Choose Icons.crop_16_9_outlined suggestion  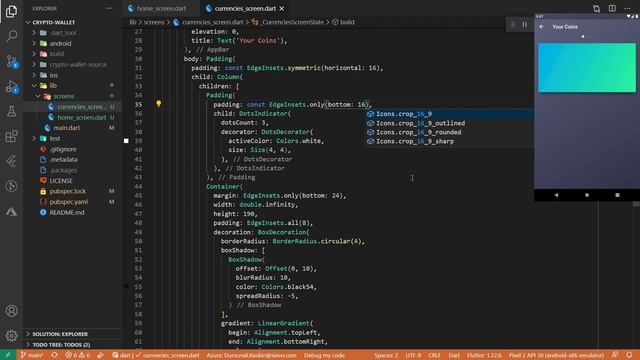pyautogui.click(x=449, y=123)
